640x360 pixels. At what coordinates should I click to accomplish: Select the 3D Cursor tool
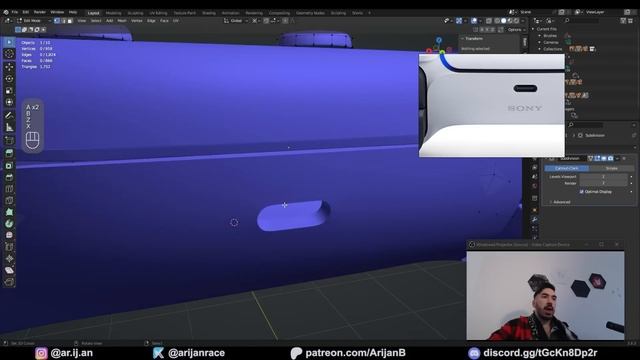click(9, 54)
